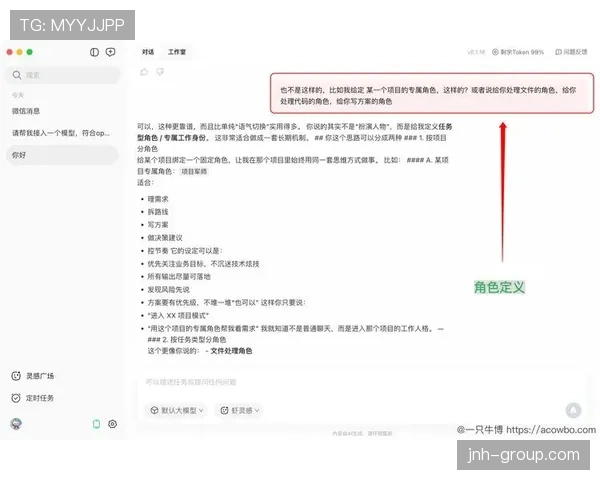The height and width of the screenshot is (480, 600).
Task: Switch to the 工作室 tab
Action: (177, 52)
